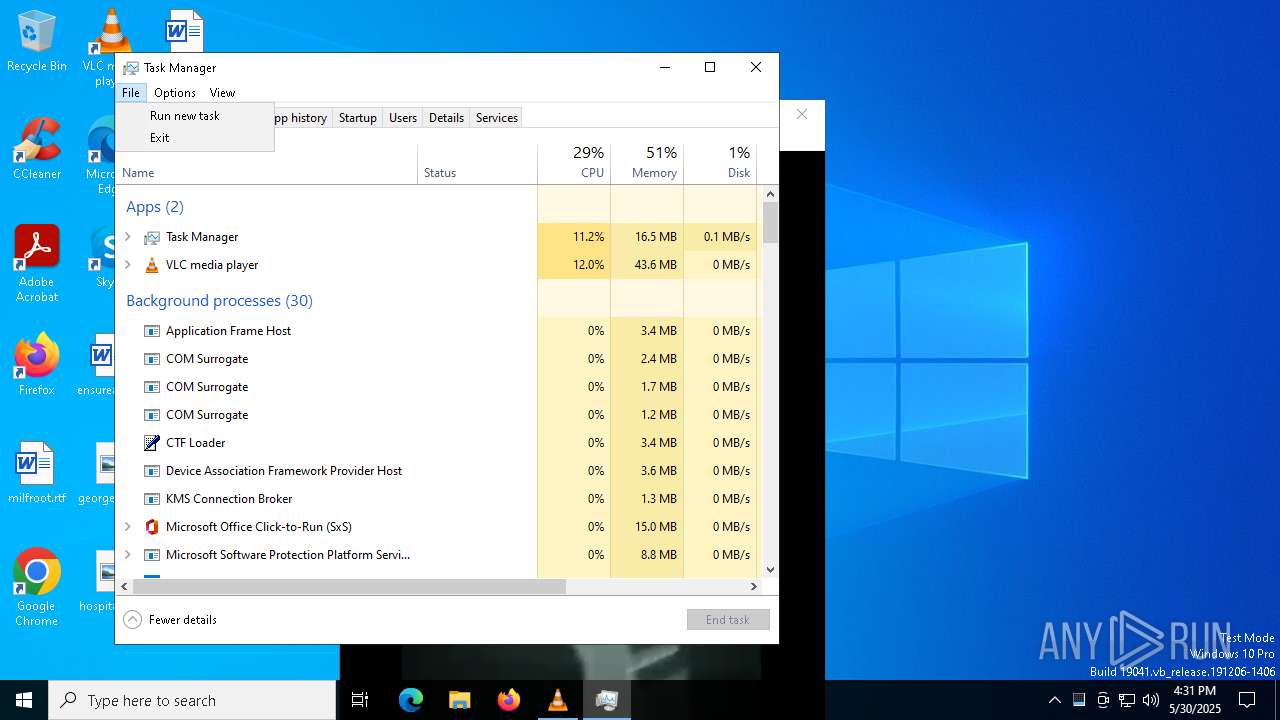This screenshot has width=1280, height=720.
Task: Switch to VLC from the taskbar
Action: pyautogui.click(x=557, y=700)
